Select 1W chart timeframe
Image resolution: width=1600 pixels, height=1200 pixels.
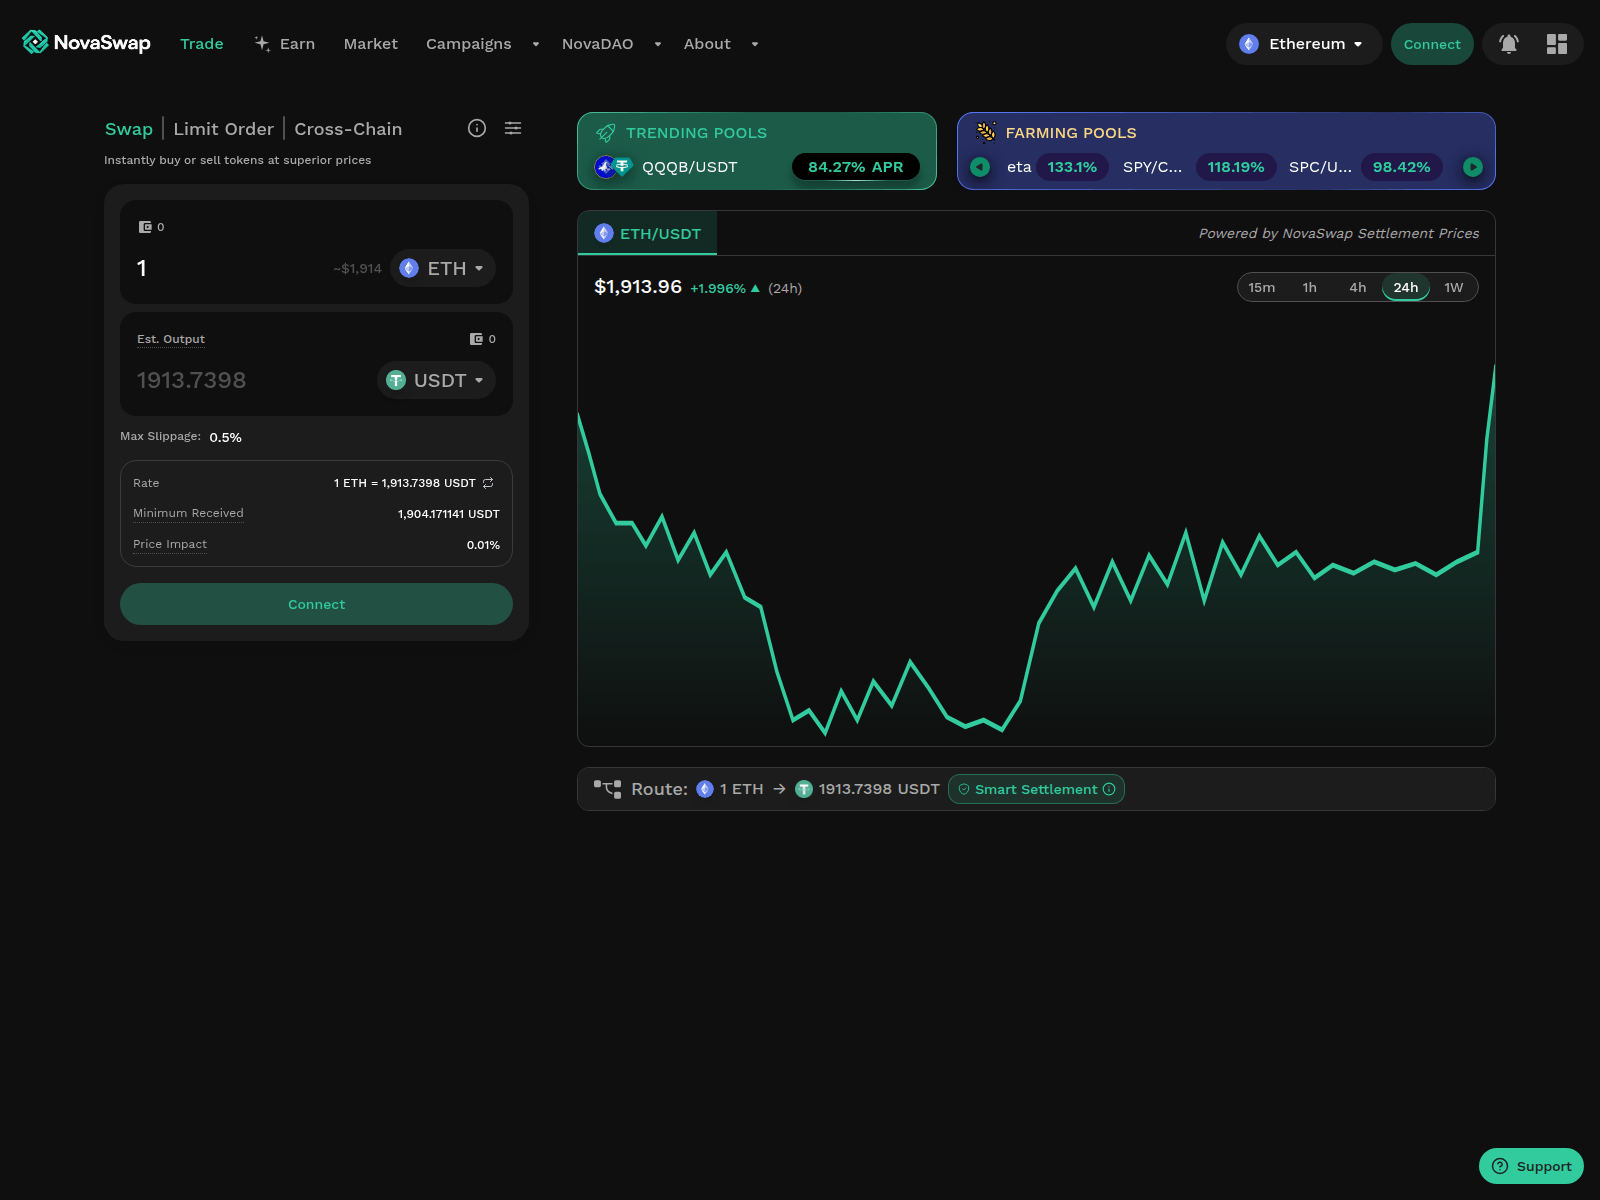click(1454, 287)
